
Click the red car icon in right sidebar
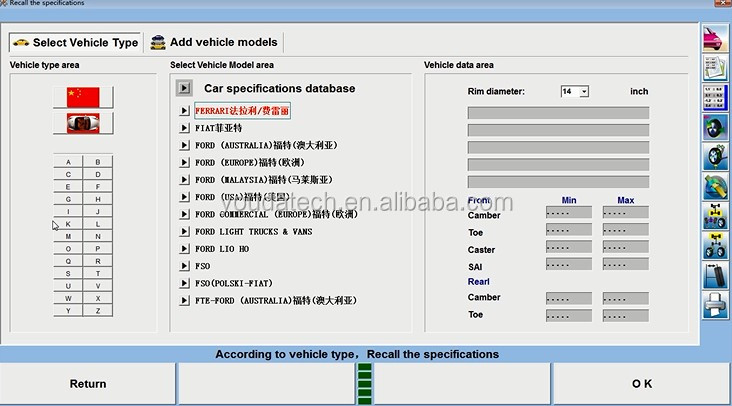pyautogui.click(x=714, y=40)
